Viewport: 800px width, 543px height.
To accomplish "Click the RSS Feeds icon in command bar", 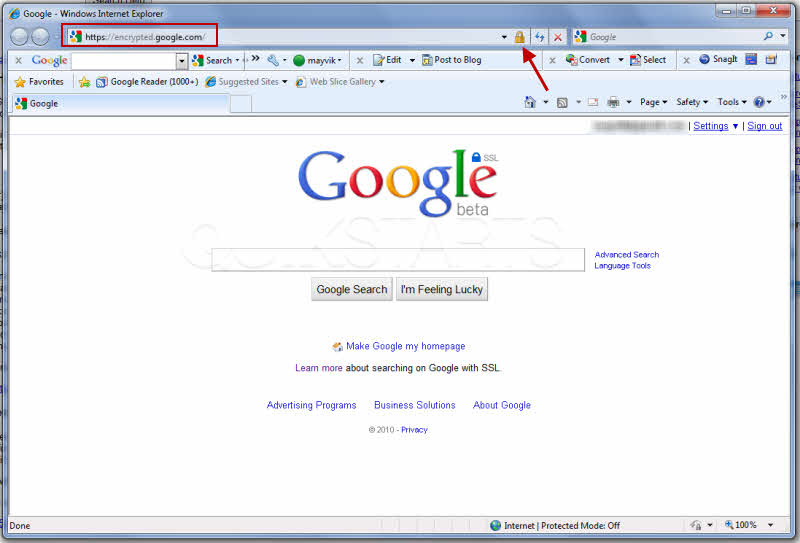I will (x=562, y=103).
